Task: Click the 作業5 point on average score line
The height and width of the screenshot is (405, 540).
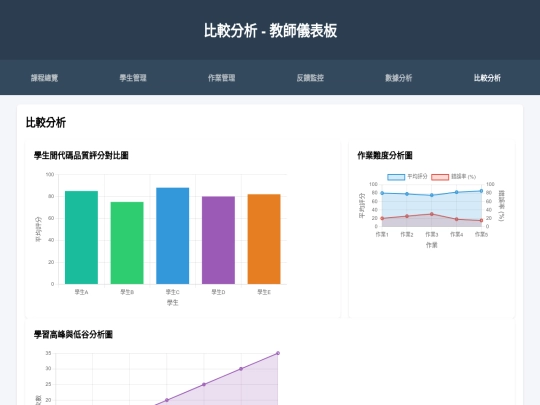Action: pos(481,191)
